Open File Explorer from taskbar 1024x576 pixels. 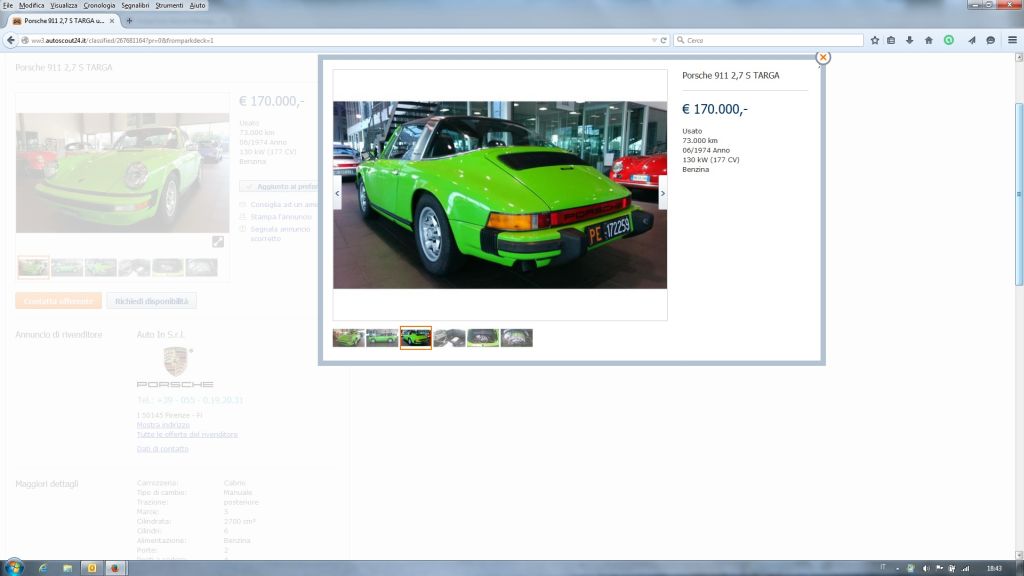[67, 568]
